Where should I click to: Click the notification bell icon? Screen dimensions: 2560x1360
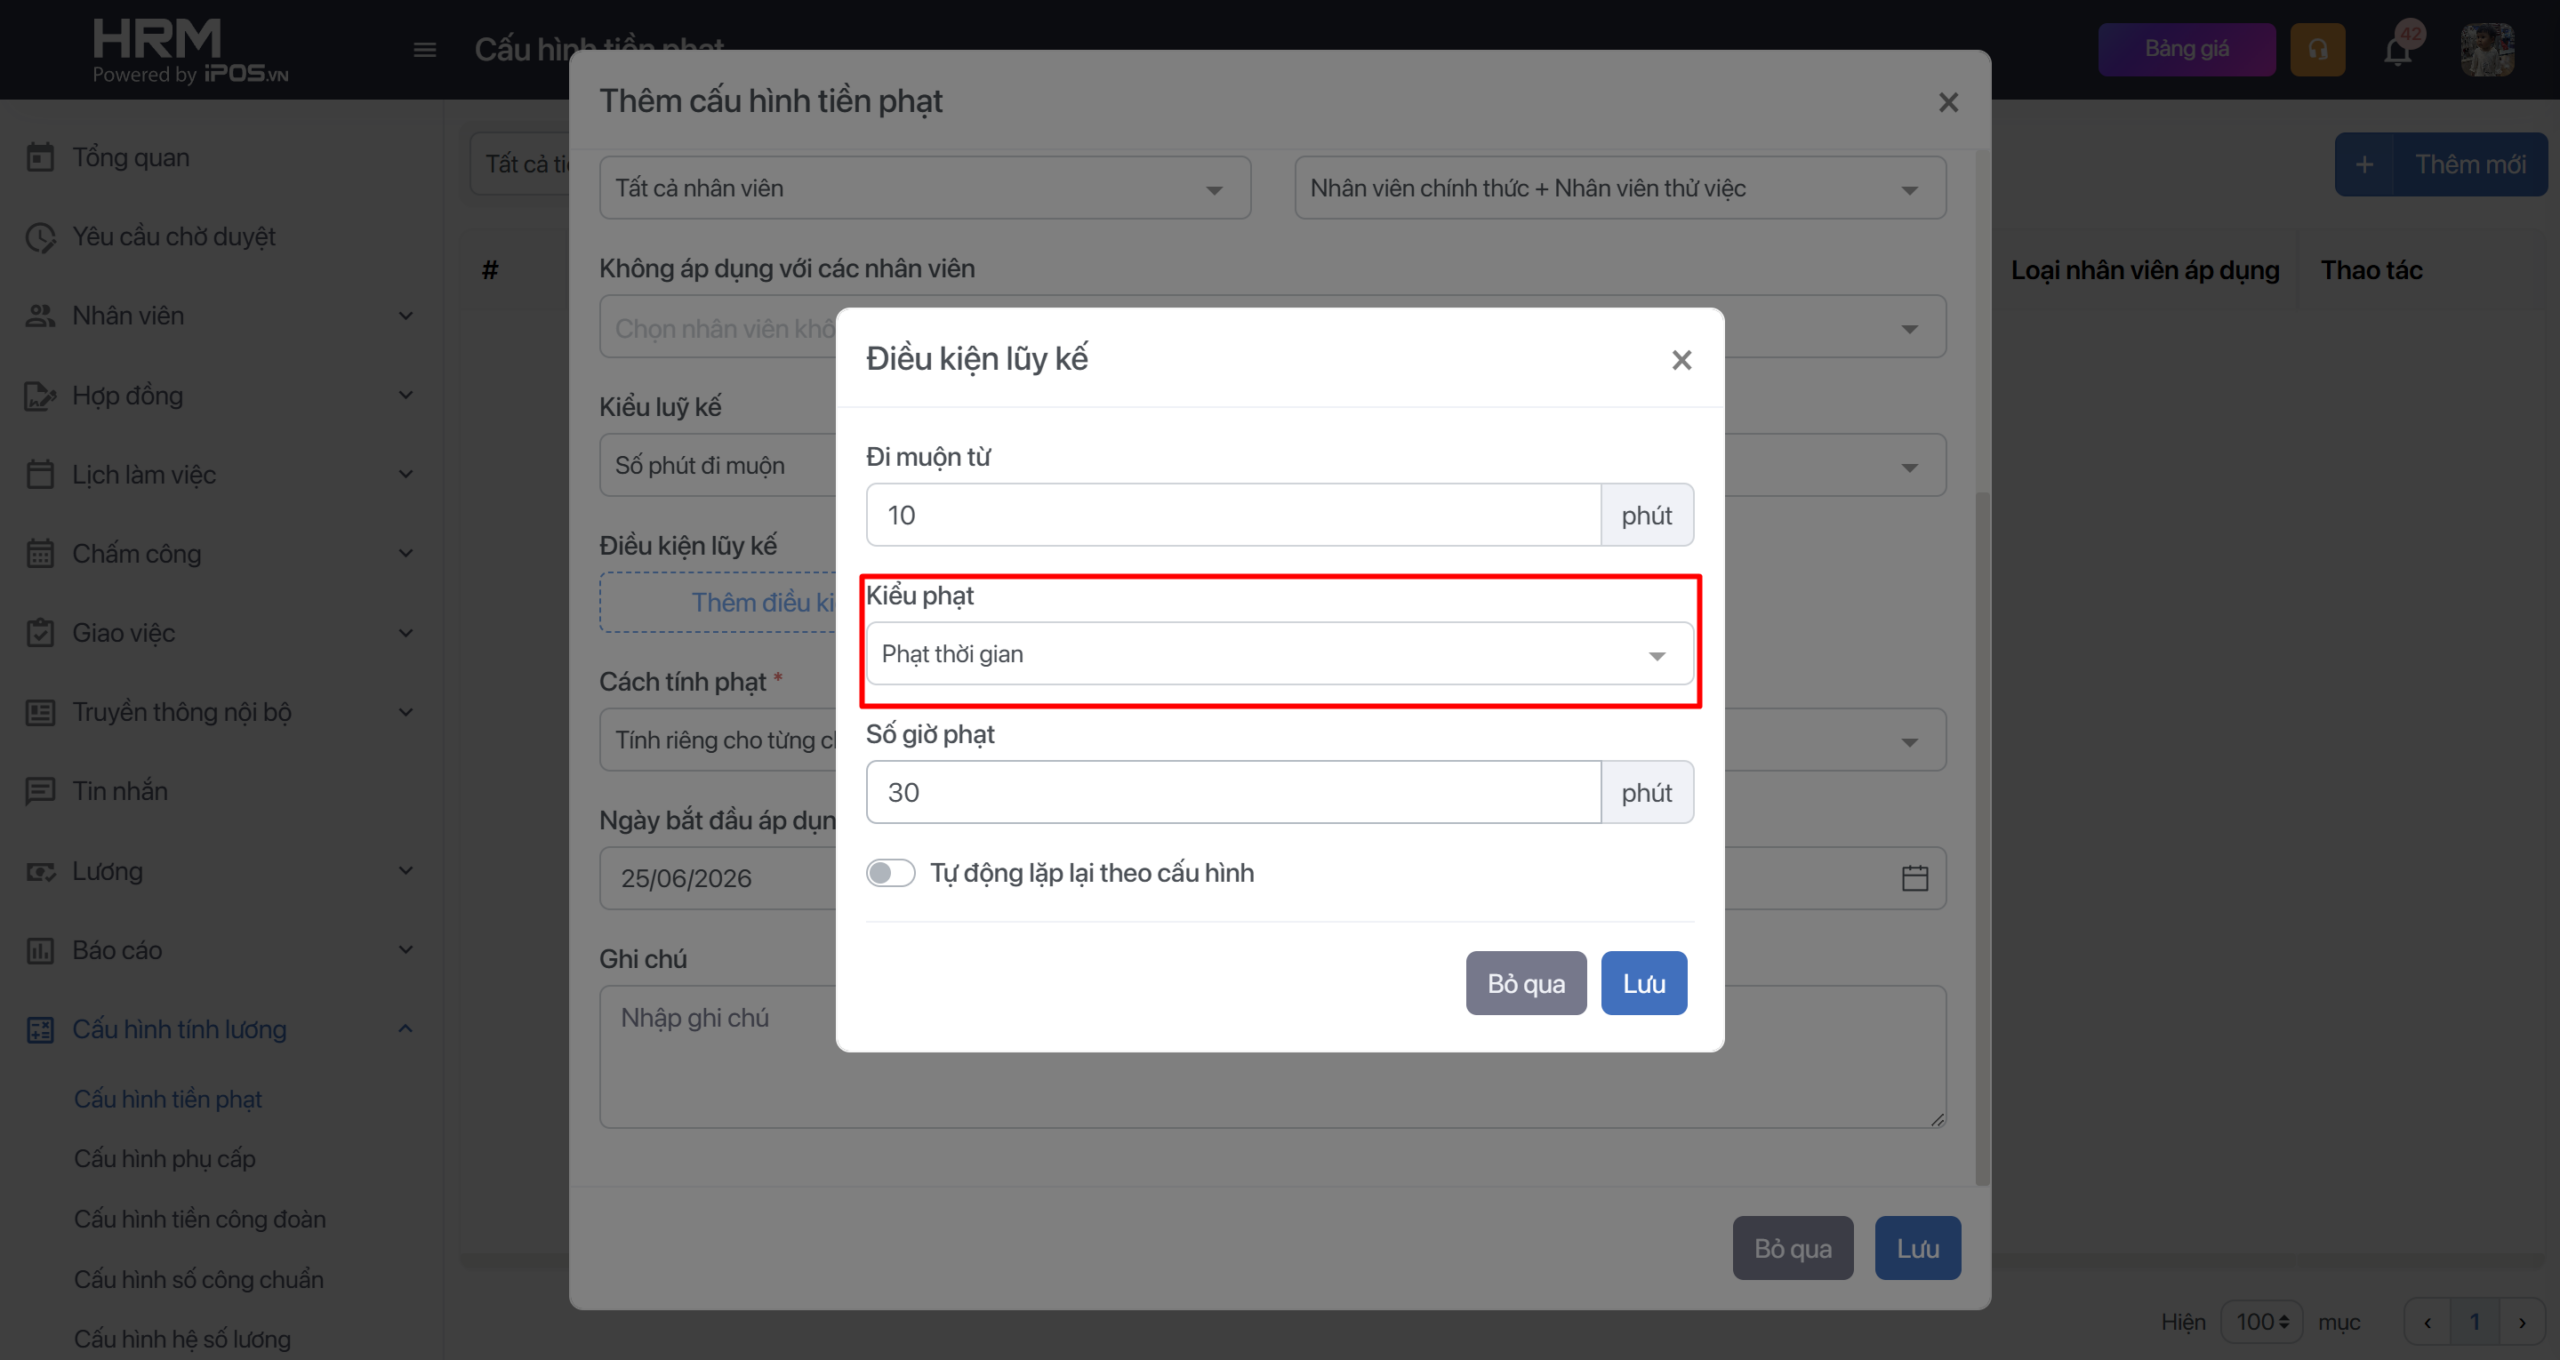[x=2398, y=50]
